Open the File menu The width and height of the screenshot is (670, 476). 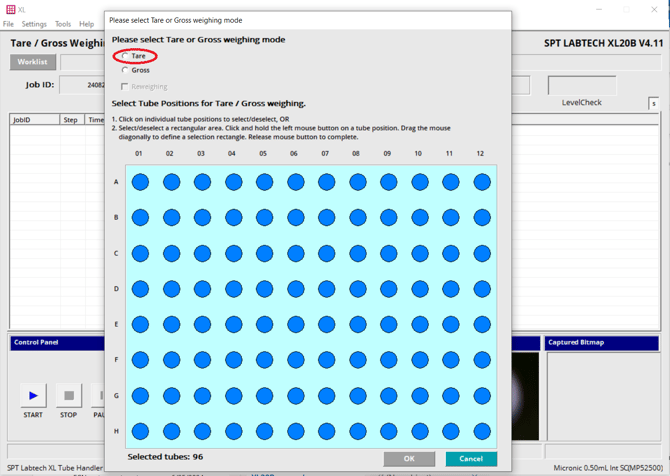[x=8, y=24]
